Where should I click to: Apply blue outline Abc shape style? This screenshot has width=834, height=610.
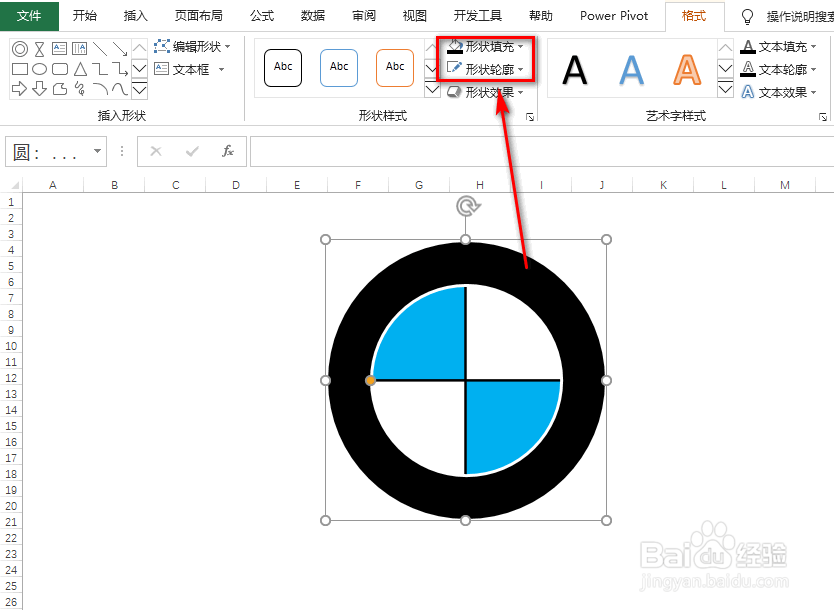coord(339,68)
